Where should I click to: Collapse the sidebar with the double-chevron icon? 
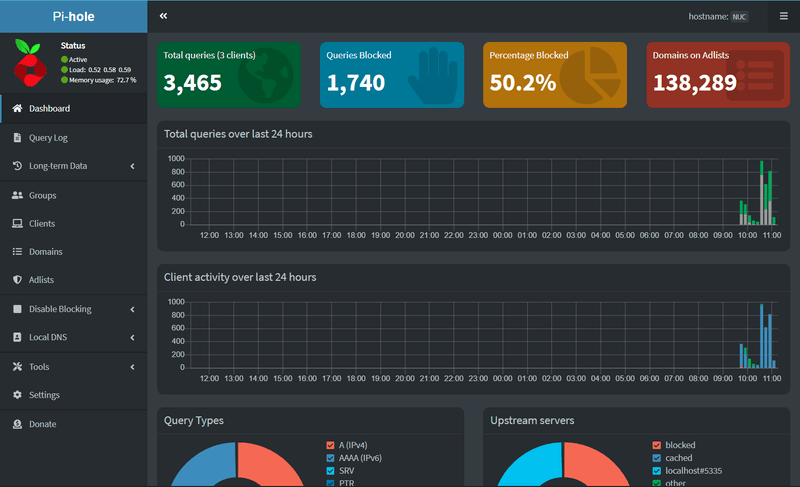(x=163, y=16)
